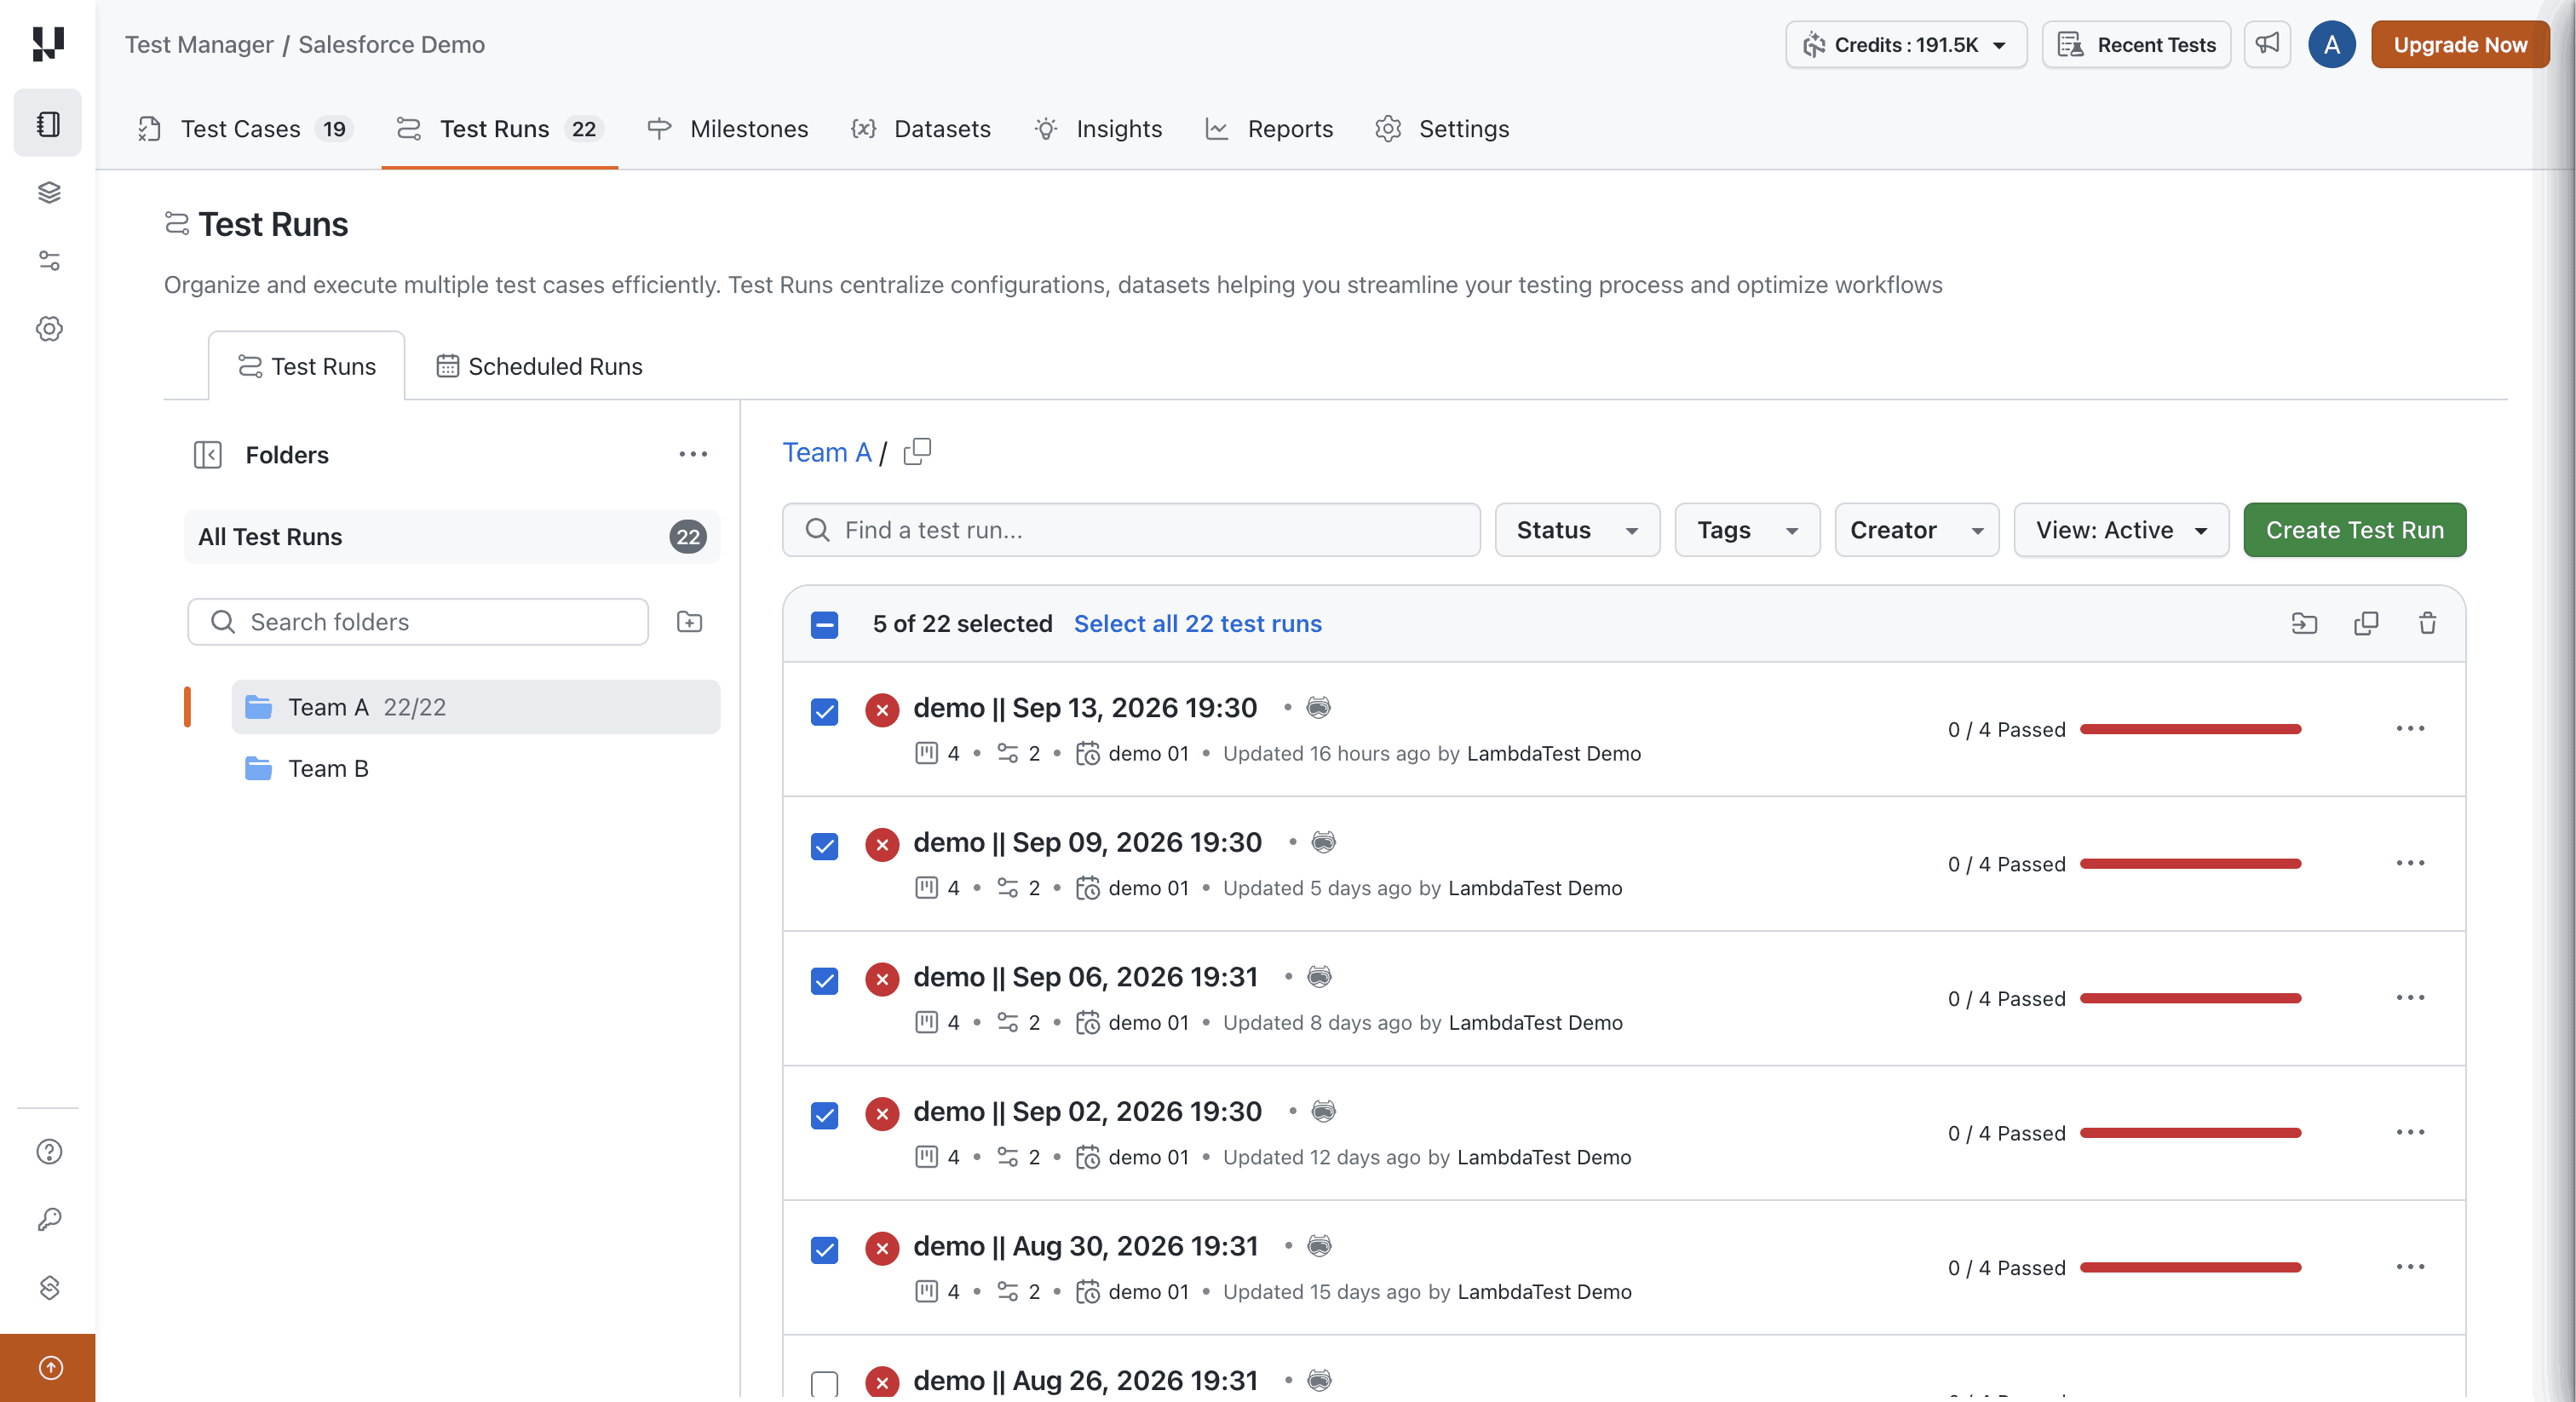Image resolution: width=2576 pixels, height=1402 pixels.
Task: Uncheck the Sep 13, 2026 19:30 run
Action: [x=824, y=712]
